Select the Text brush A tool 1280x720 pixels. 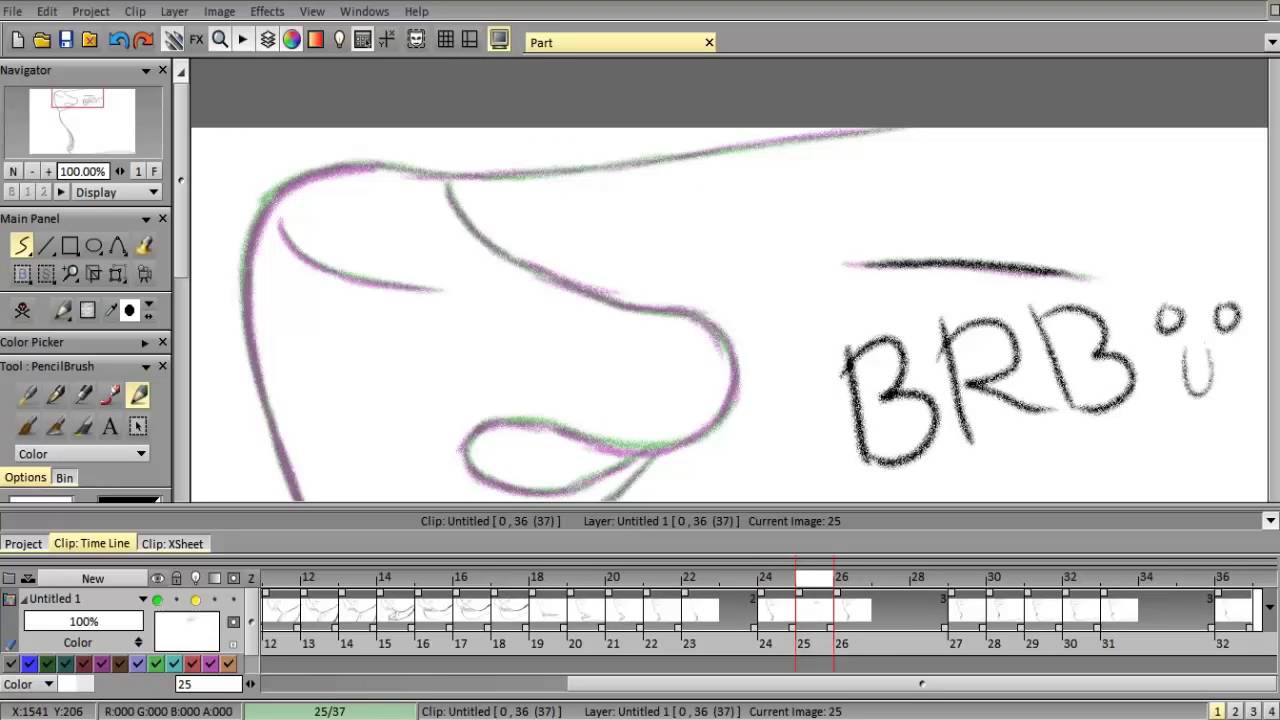click(110, 427)
